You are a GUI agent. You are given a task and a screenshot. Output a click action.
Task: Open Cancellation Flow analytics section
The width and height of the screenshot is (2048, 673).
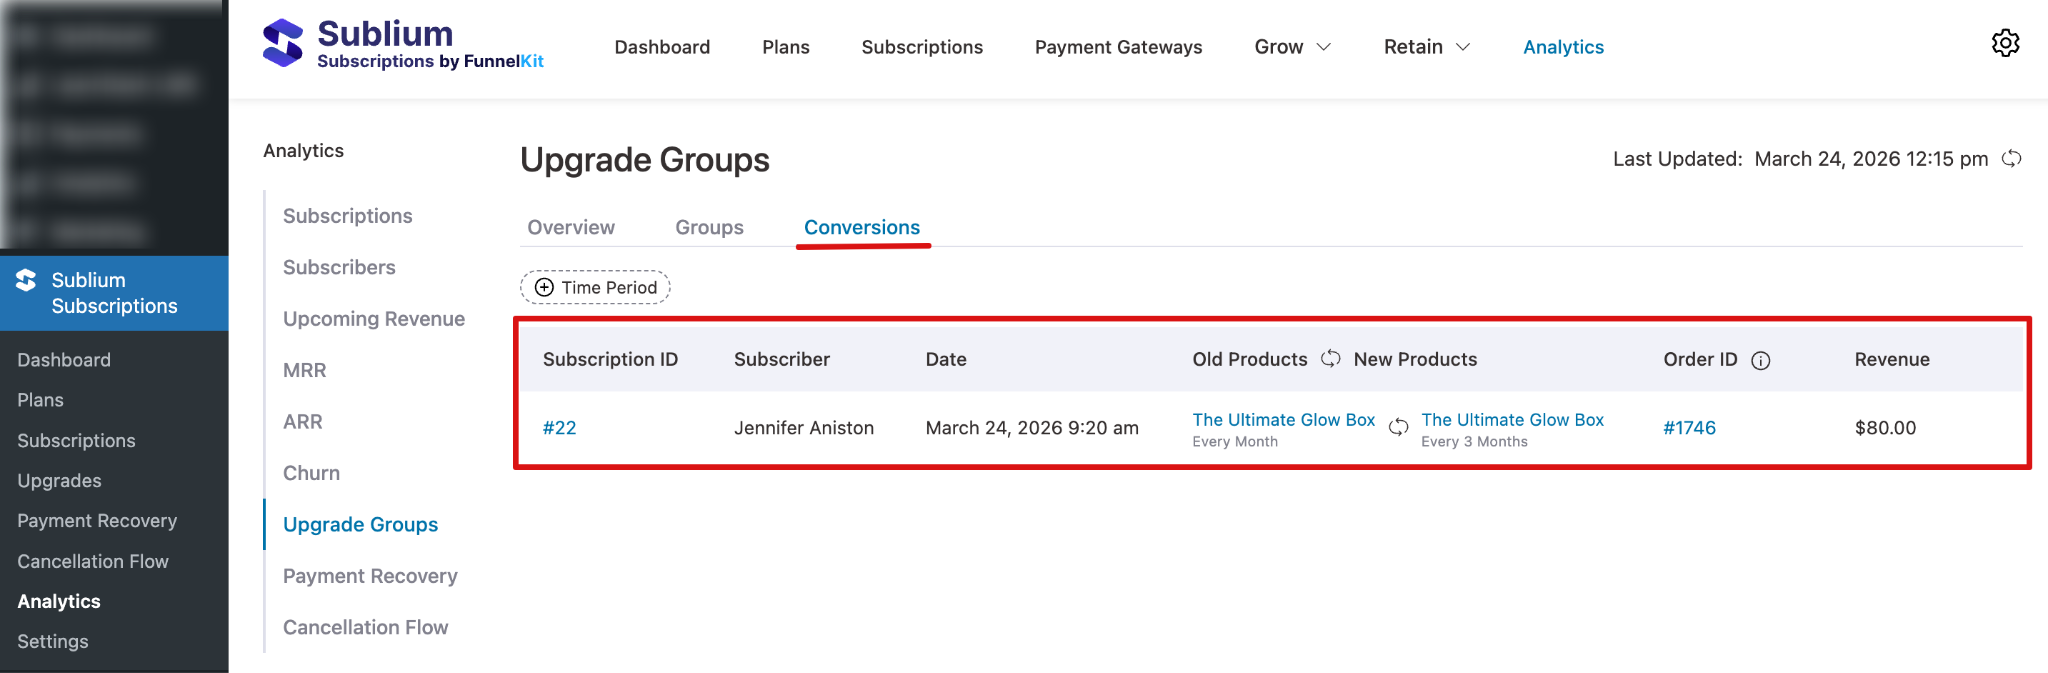pyautogui.click(x=365, y=627)
